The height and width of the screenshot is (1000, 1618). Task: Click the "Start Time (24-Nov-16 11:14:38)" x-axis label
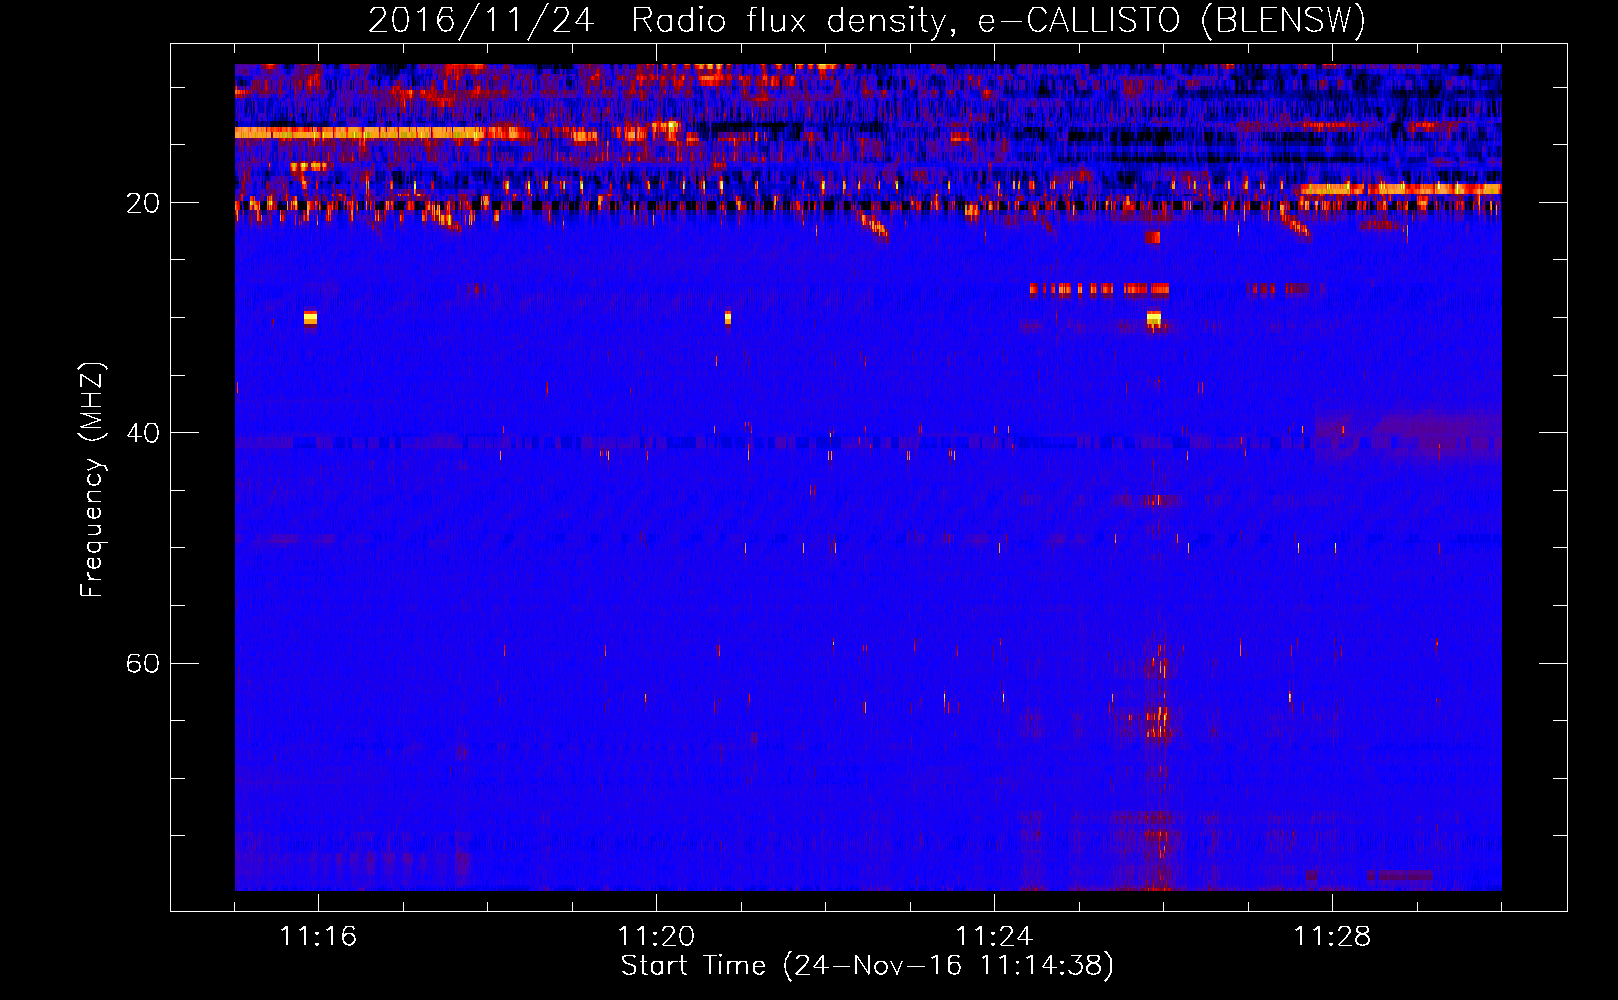867,966
